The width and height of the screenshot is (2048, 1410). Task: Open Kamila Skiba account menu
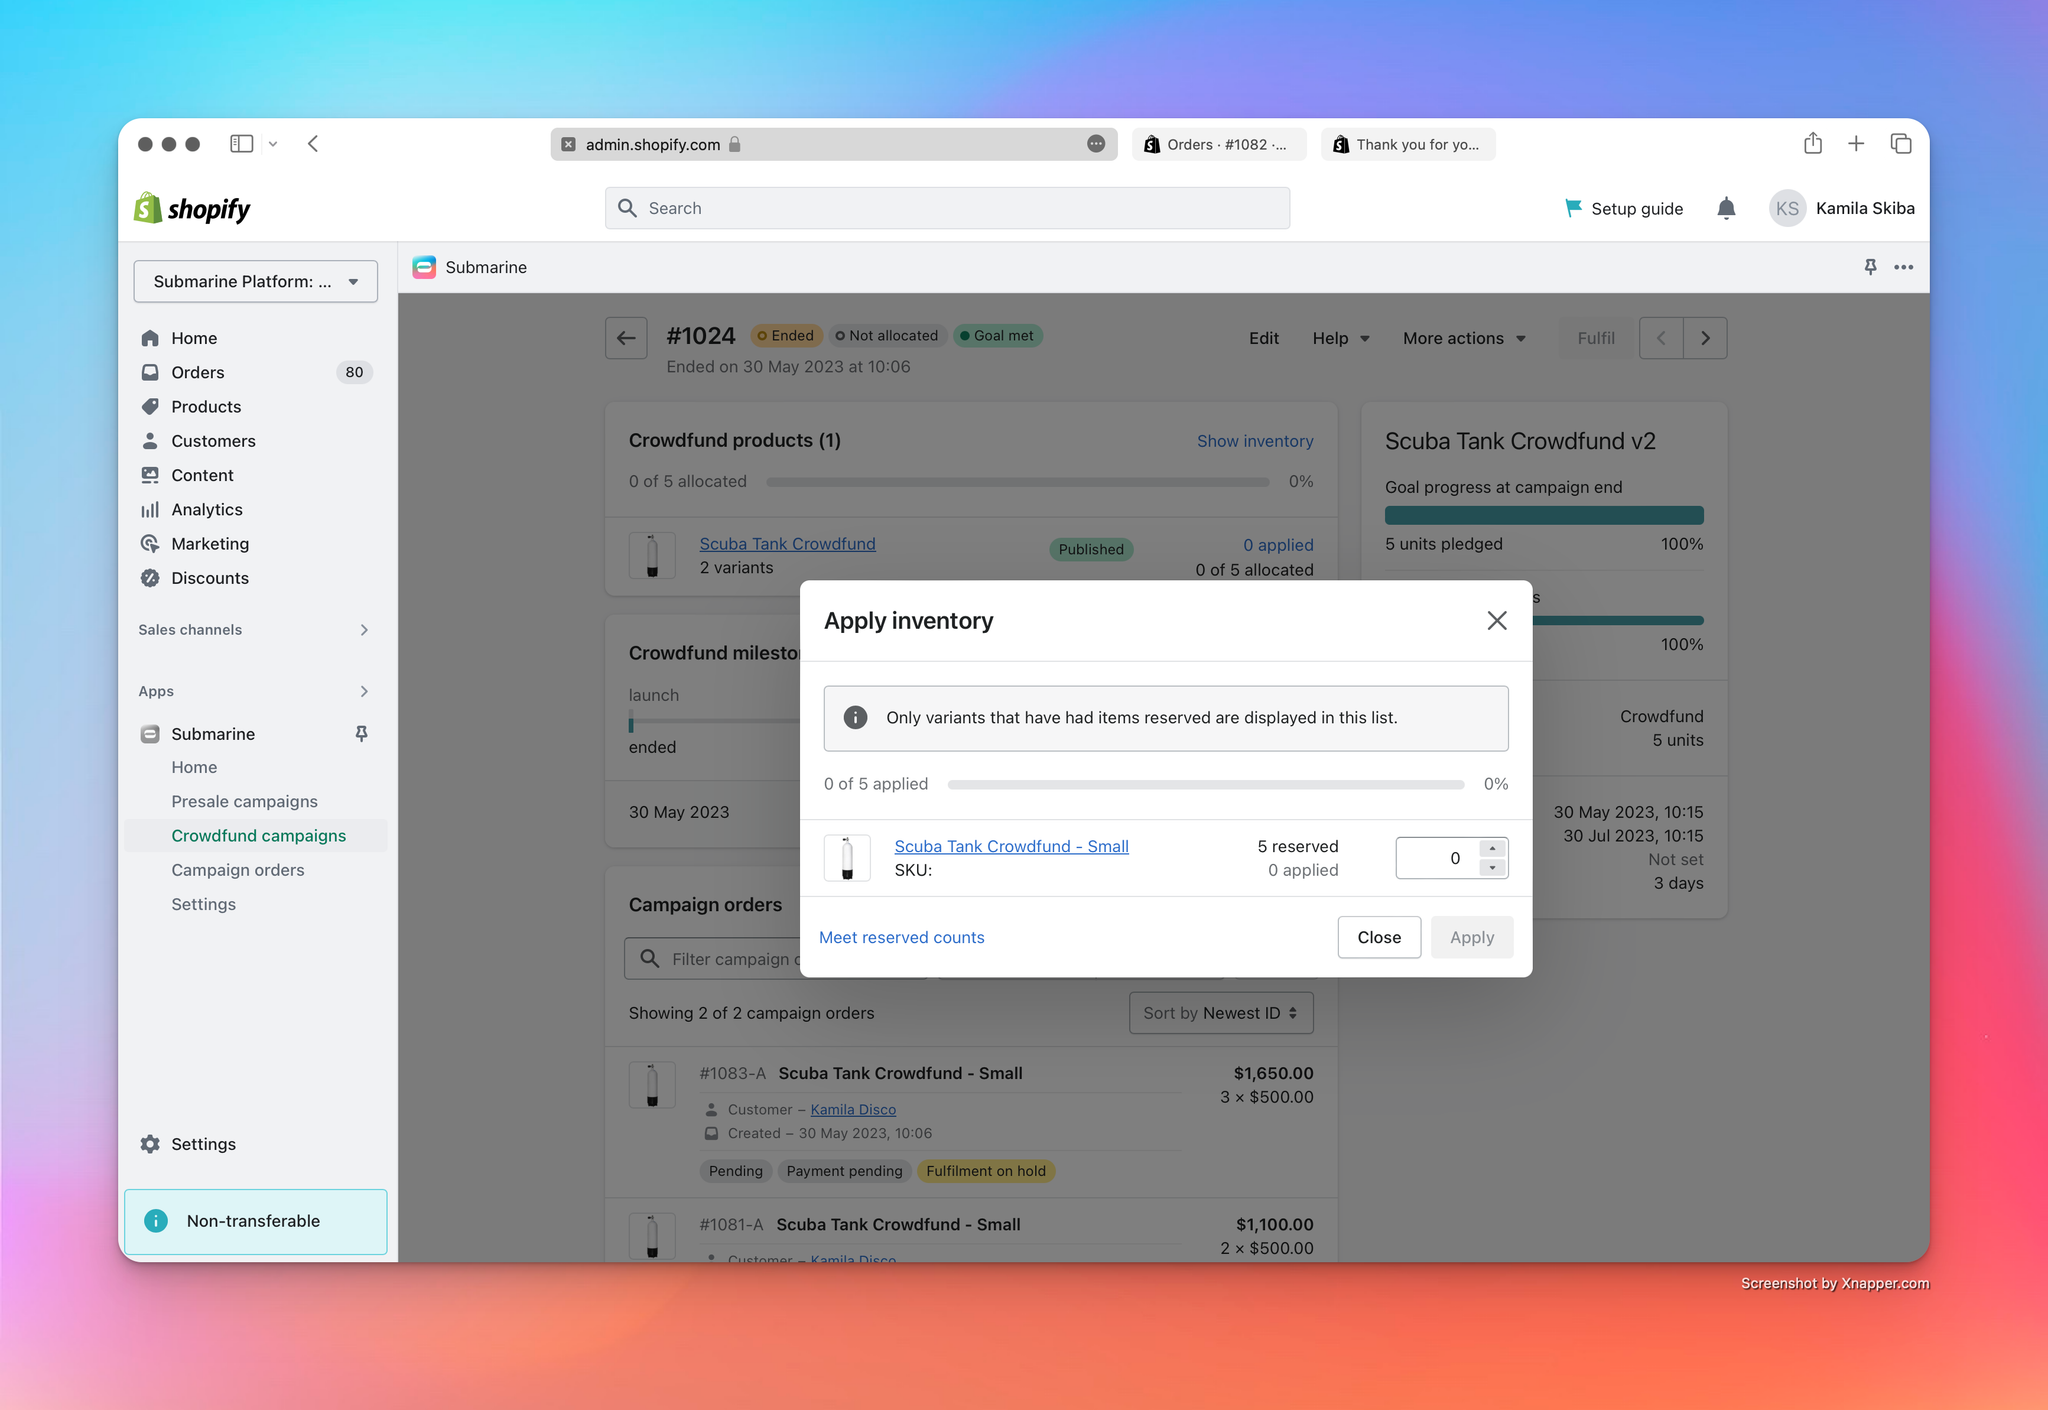point(1842,208)
